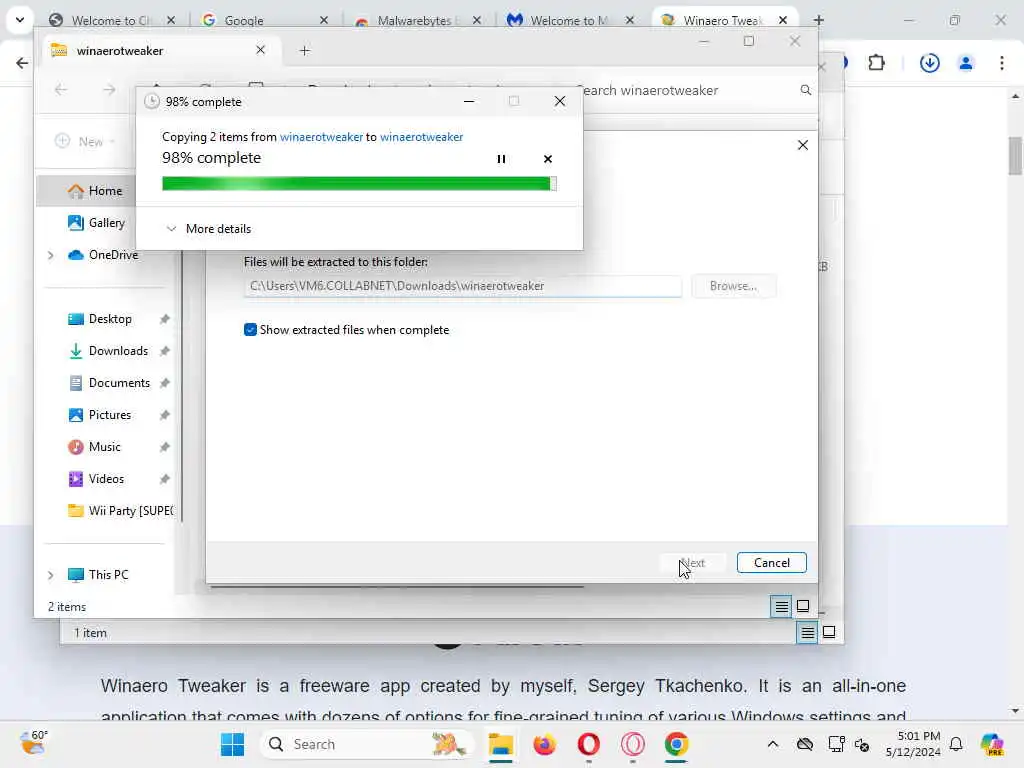The height and width of the screenshot is (768, 1024).
Task: Go back in Chrome browser
Action: (22, 63)
